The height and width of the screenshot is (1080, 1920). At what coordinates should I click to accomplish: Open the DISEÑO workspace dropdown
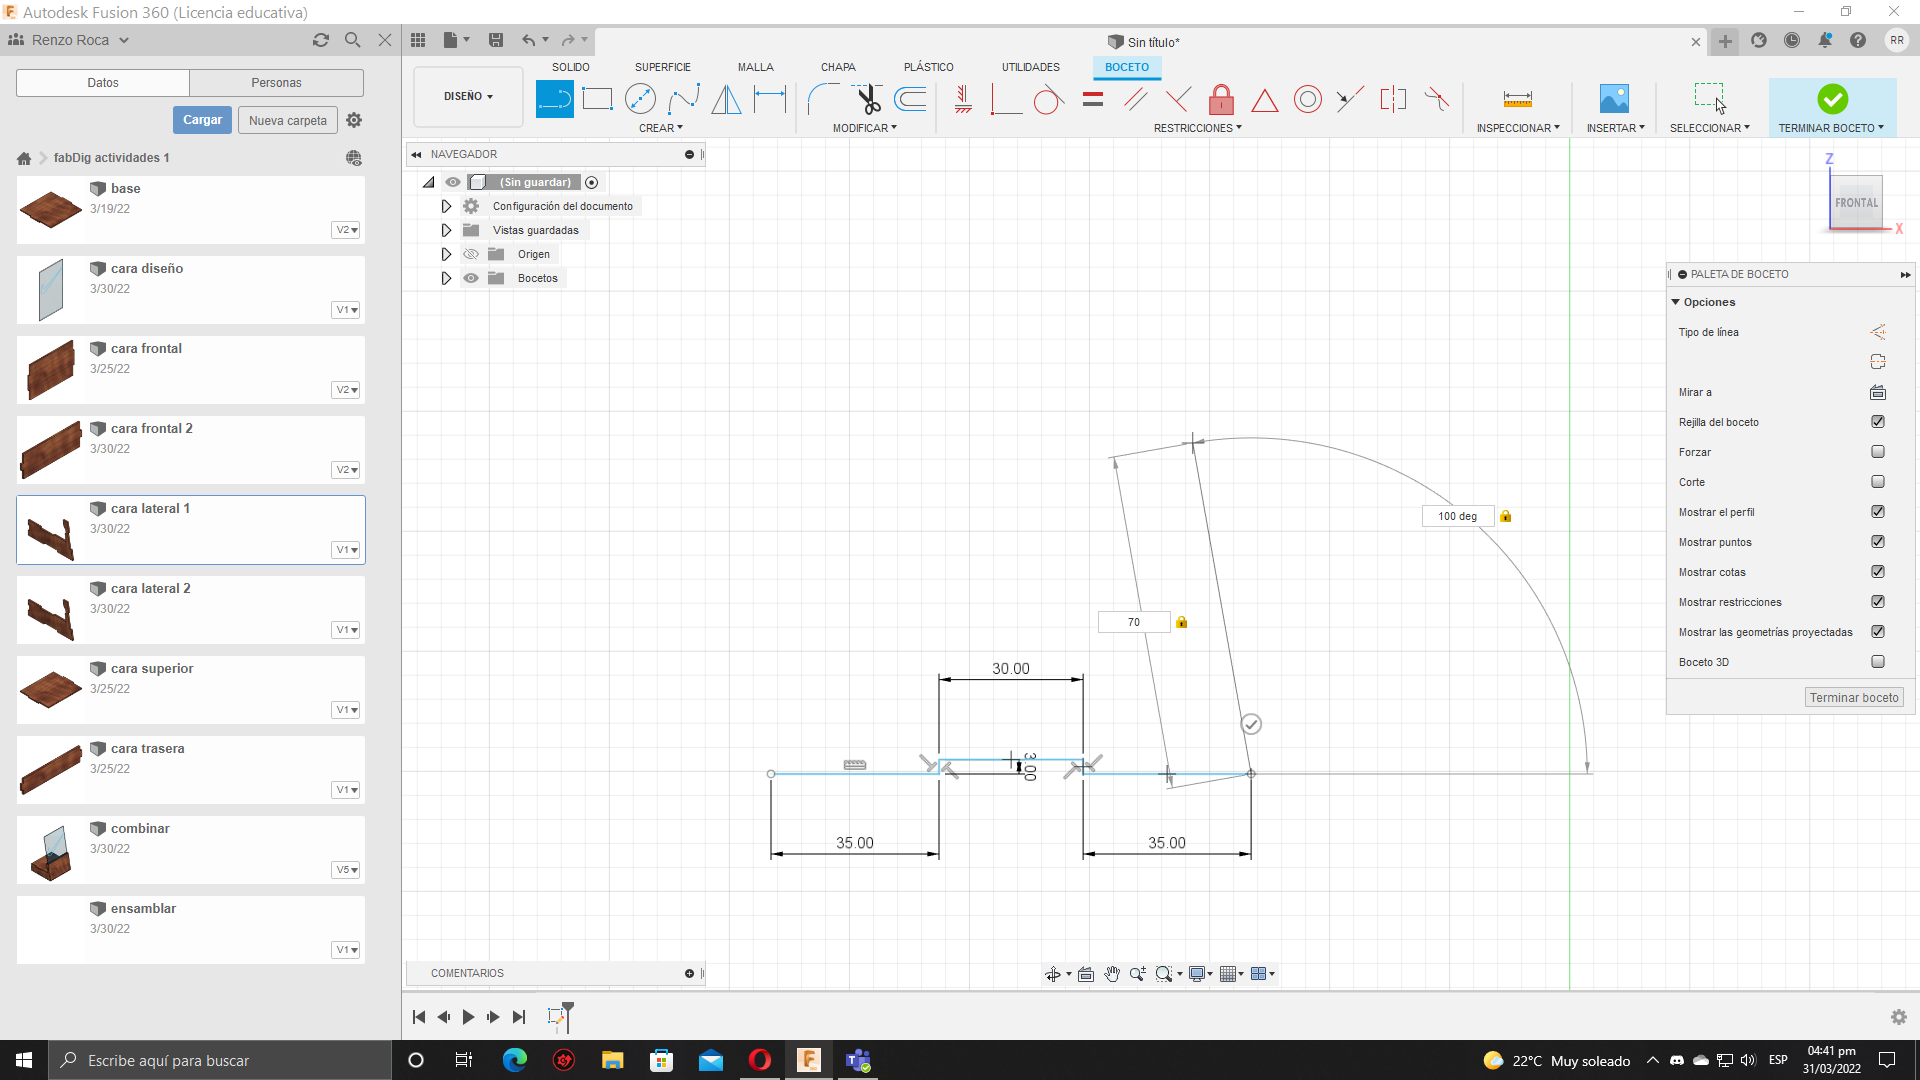[x=468, y=97]
